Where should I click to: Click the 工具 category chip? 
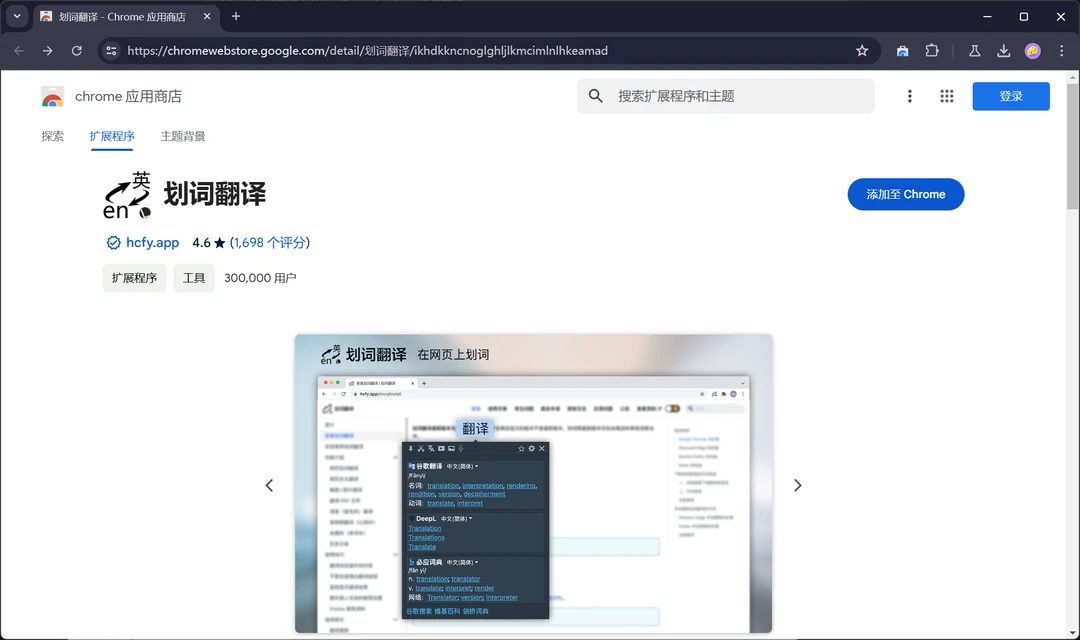tap(194, 278)
